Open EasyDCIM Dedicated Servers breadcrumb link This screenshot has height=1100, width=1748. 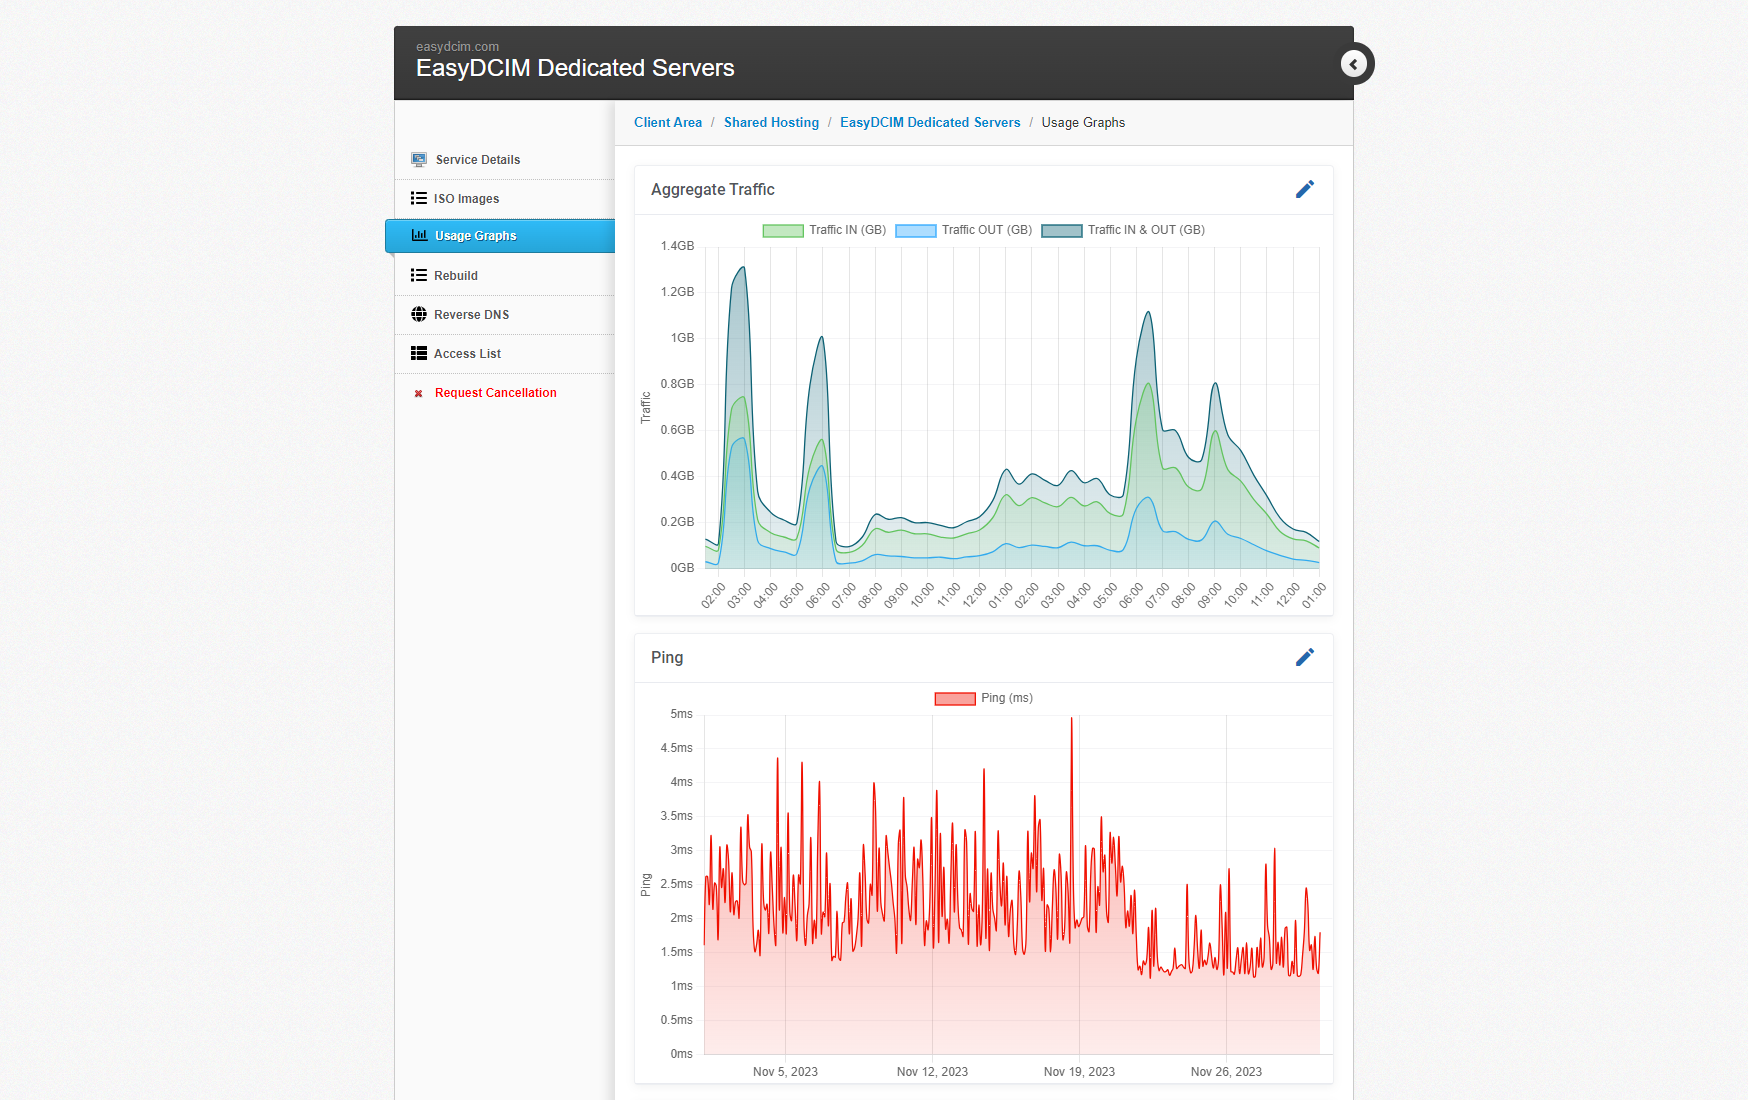[930, 122]
